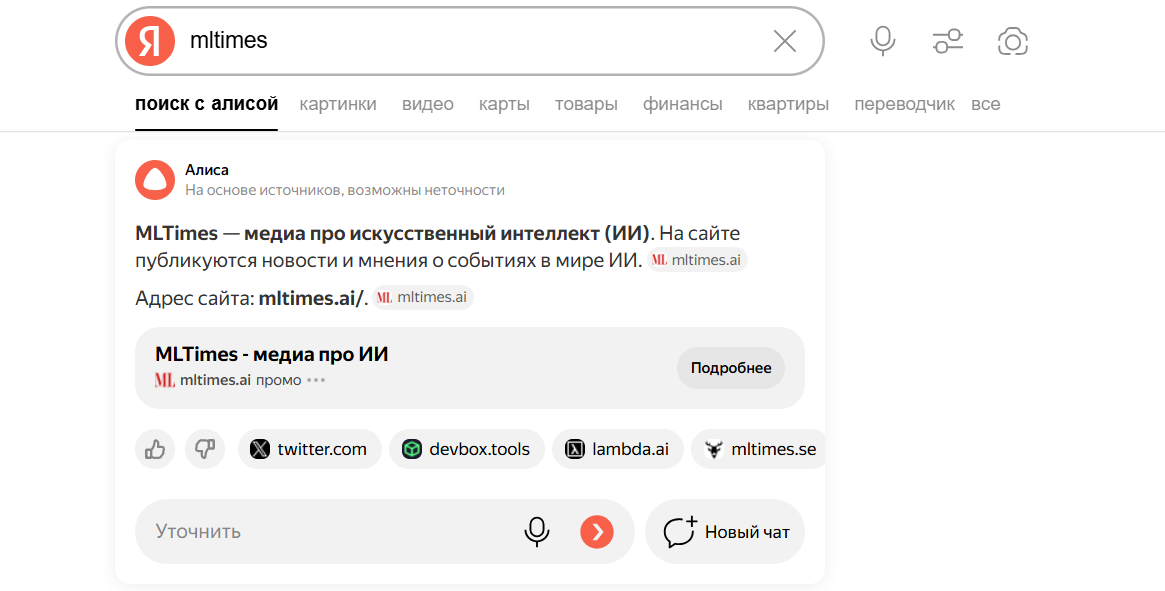The height and width of the screenshot is (591, 1165).
Task: Click the Yandex logo icon
Action: coord(150,41)
